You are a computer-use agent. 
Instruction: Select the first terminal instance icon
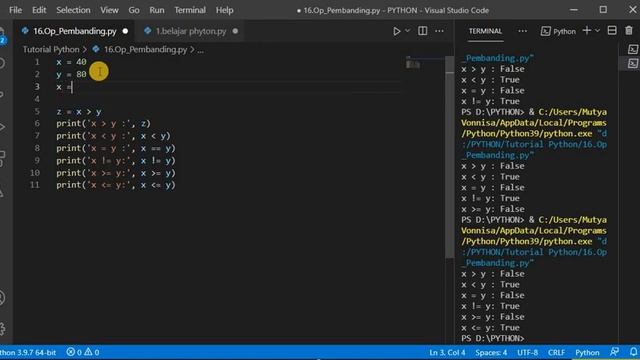pos(633,49)
